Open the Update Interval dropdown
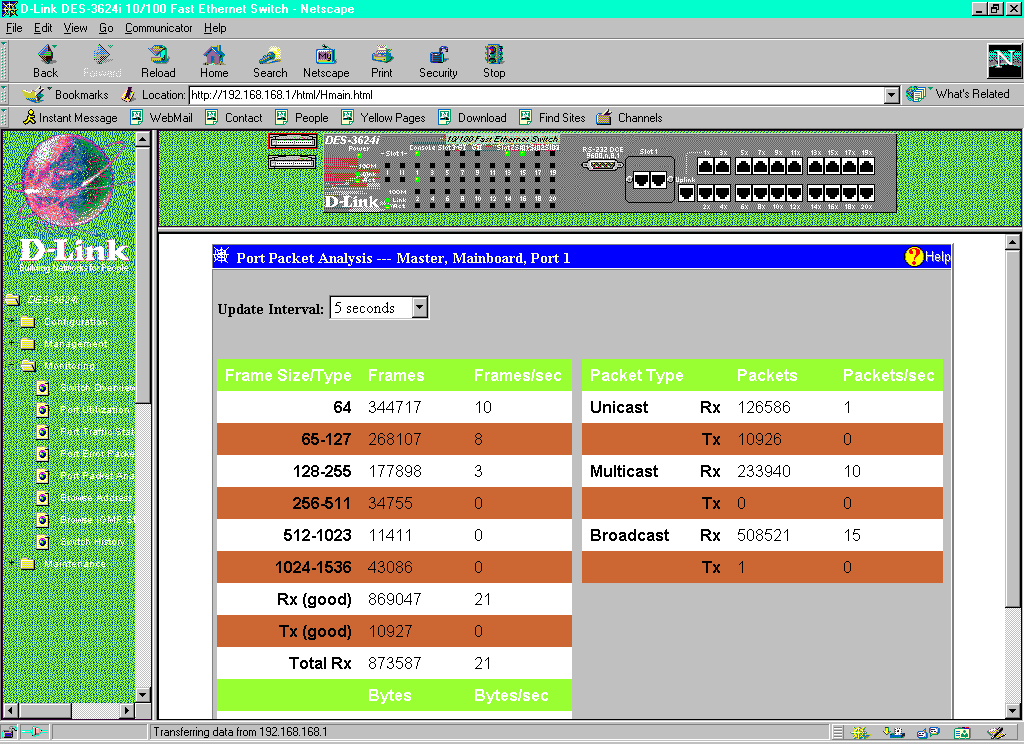Viewport: 1024px width, 744px height. [419, 308]
